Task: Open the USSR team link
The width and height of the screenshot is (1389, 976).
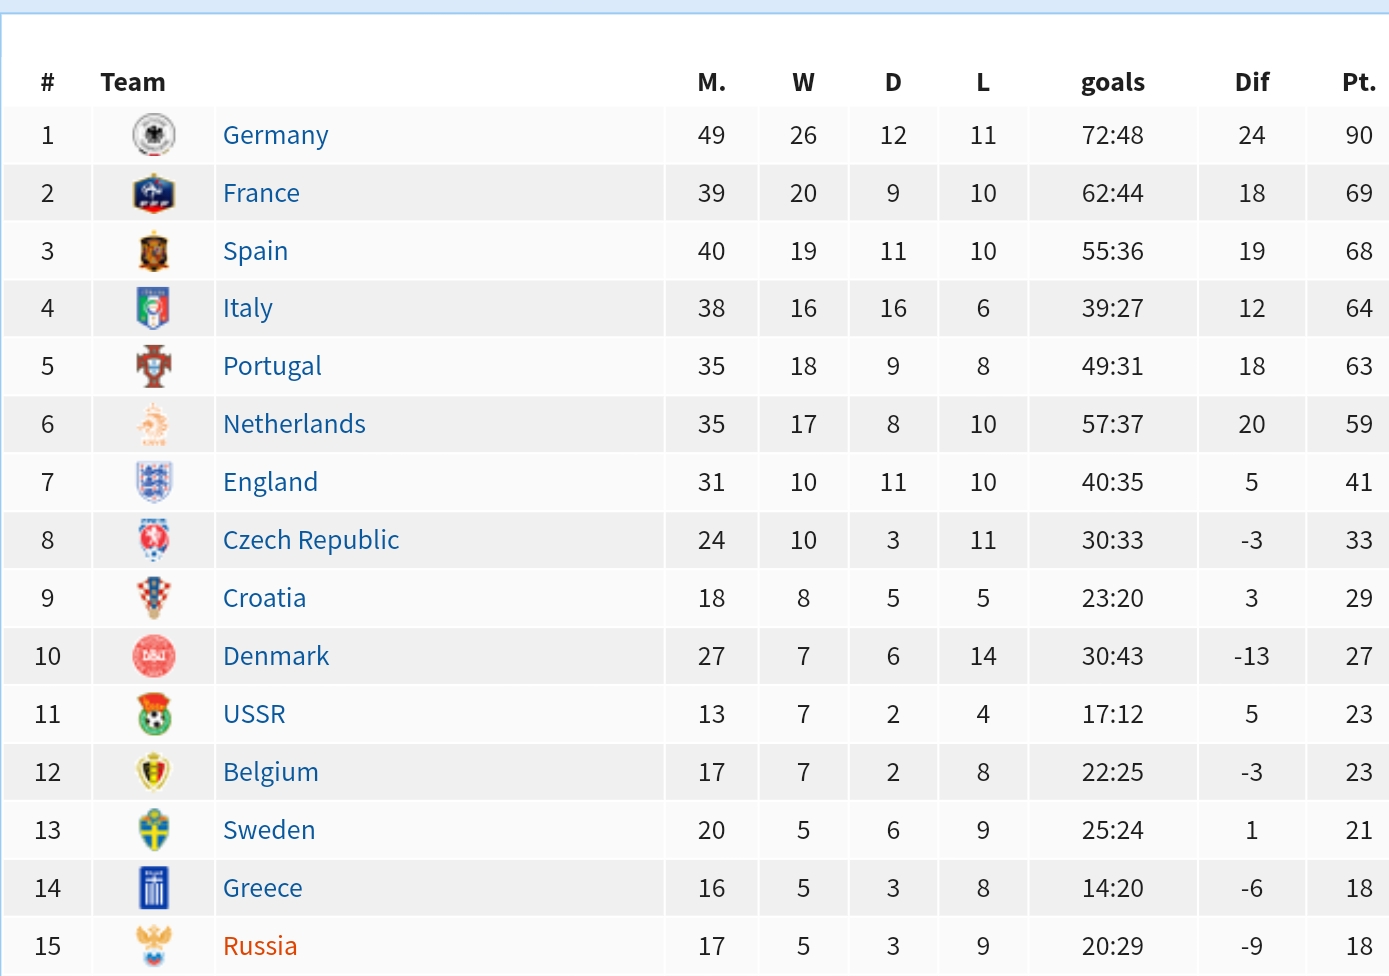Action: pos(254,714)
